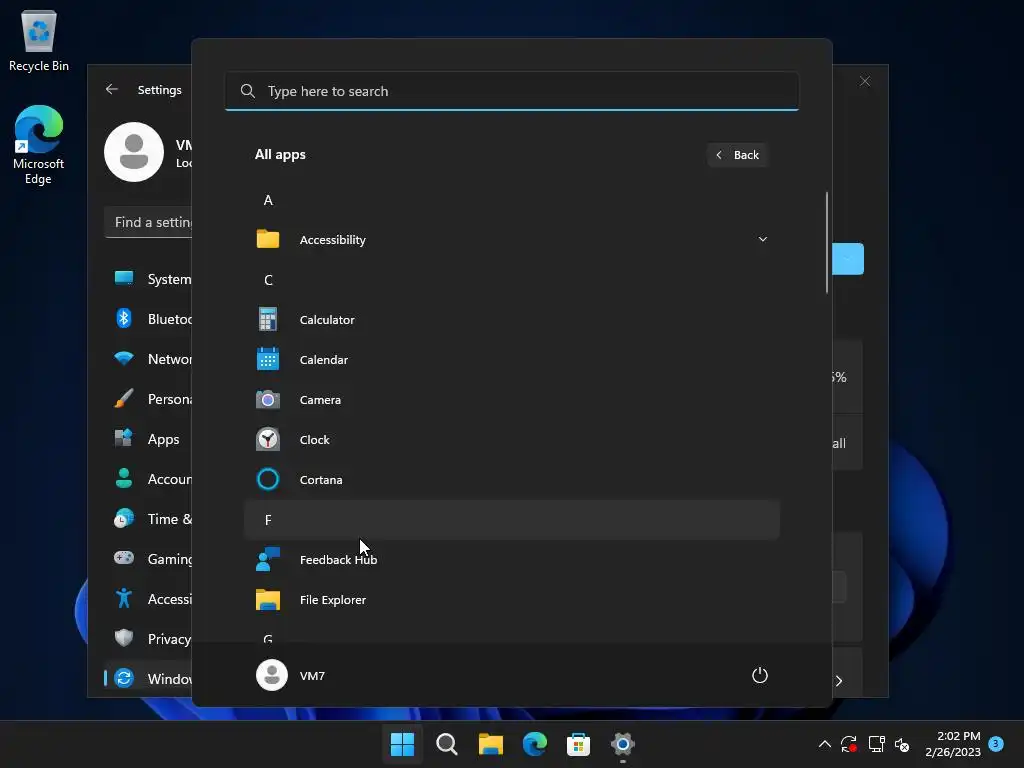This screenshot has width=1024, height=768.
Task: Open File Explorer from the taskbar
Action: tap(490, 744)
